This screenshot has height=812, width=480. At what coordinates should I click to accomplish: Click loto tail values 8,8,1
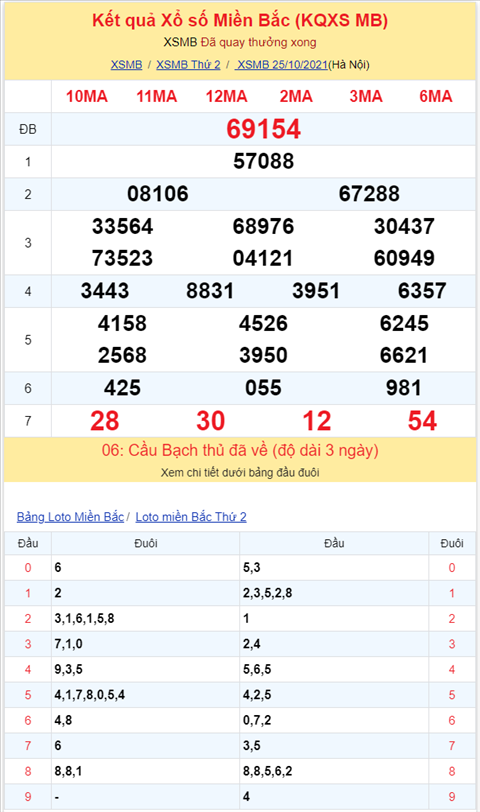[68, 771]
